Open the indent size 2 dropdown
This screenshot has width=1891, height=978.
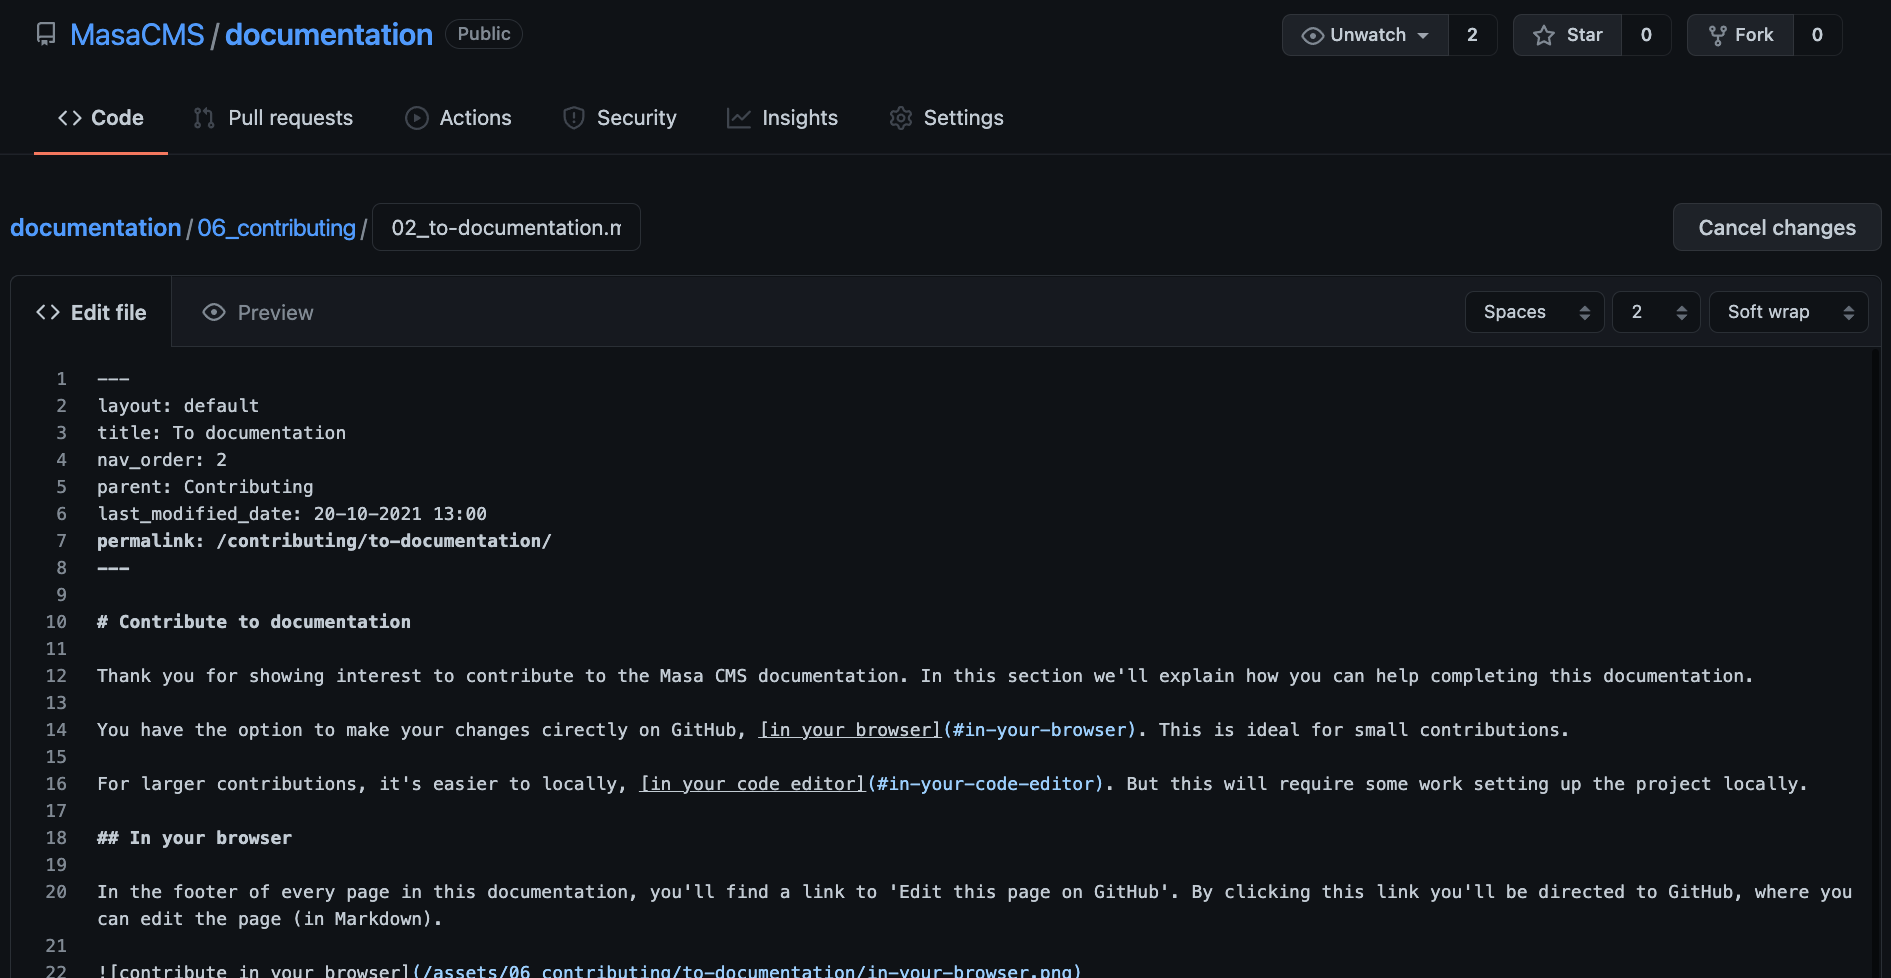point(1656,312)
